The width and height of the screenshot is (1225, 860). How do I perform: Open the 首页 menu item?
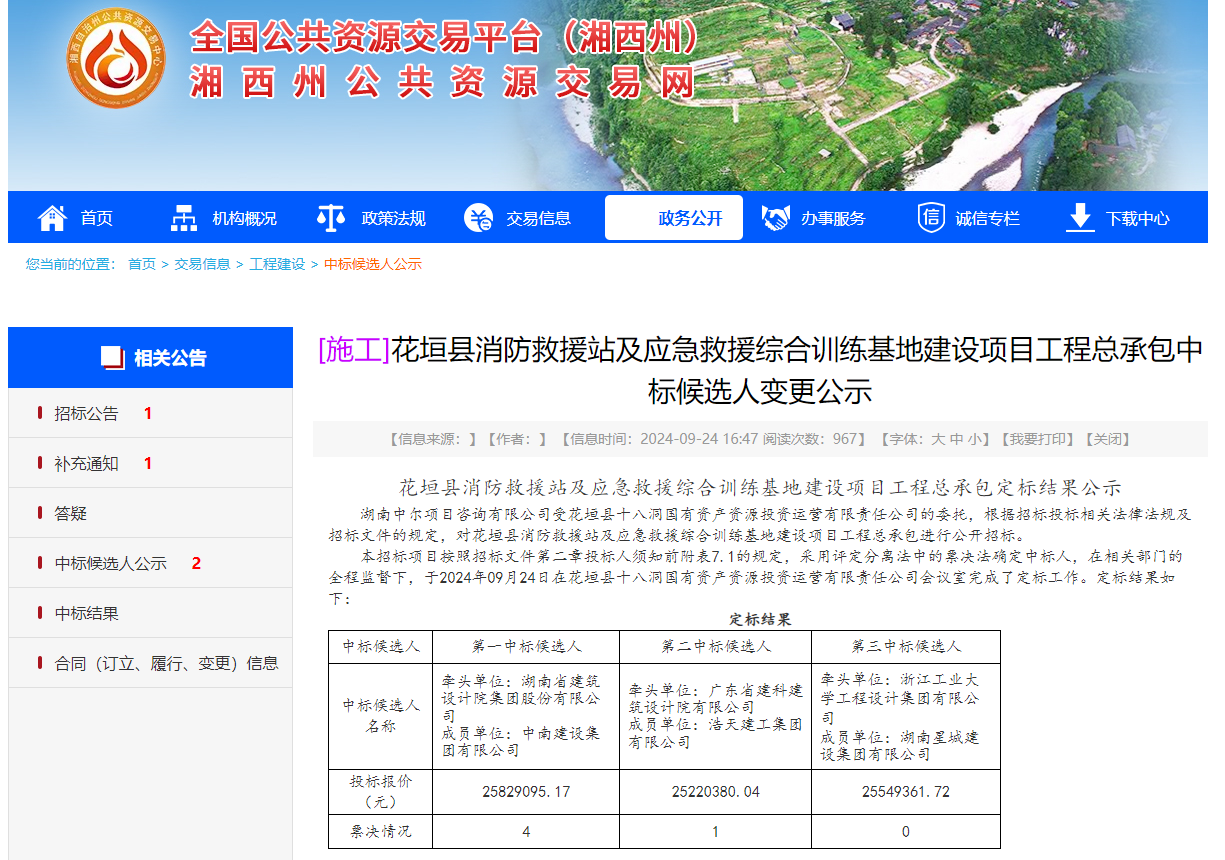(x=96, y=217)
